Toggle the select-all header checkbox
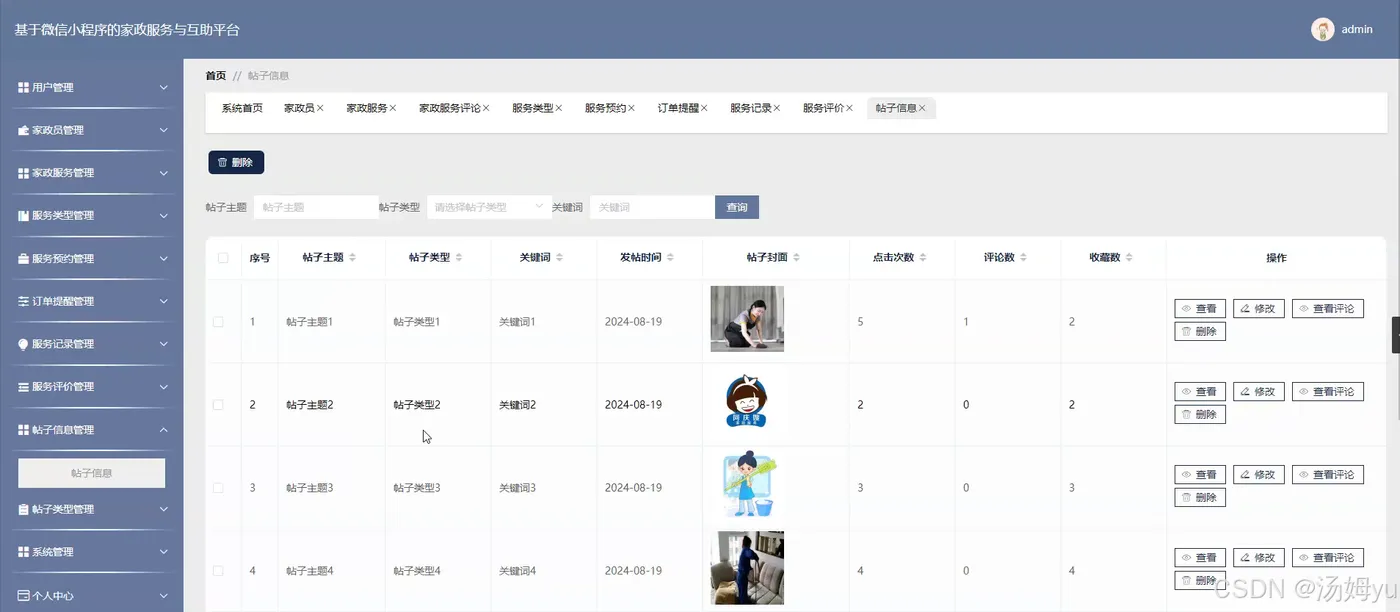This screenshot has width=1400, height=612. tap(223, 258)
